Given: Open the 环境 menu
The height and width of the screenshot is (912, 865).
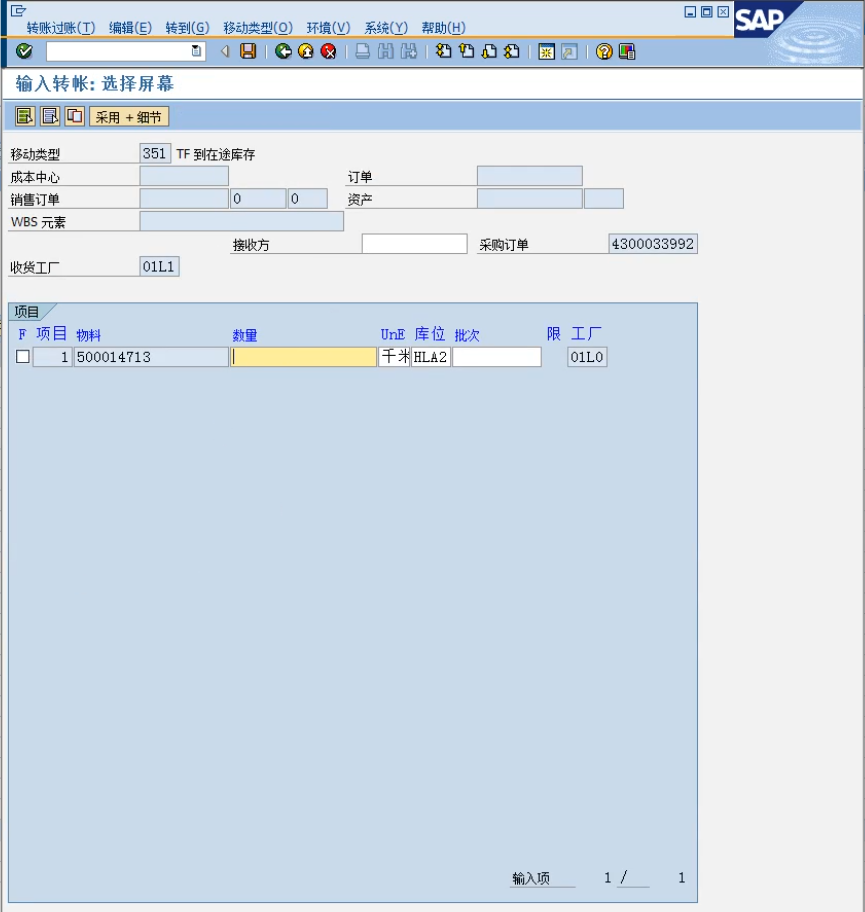Looking at the screenshot, I should (328, 28).
